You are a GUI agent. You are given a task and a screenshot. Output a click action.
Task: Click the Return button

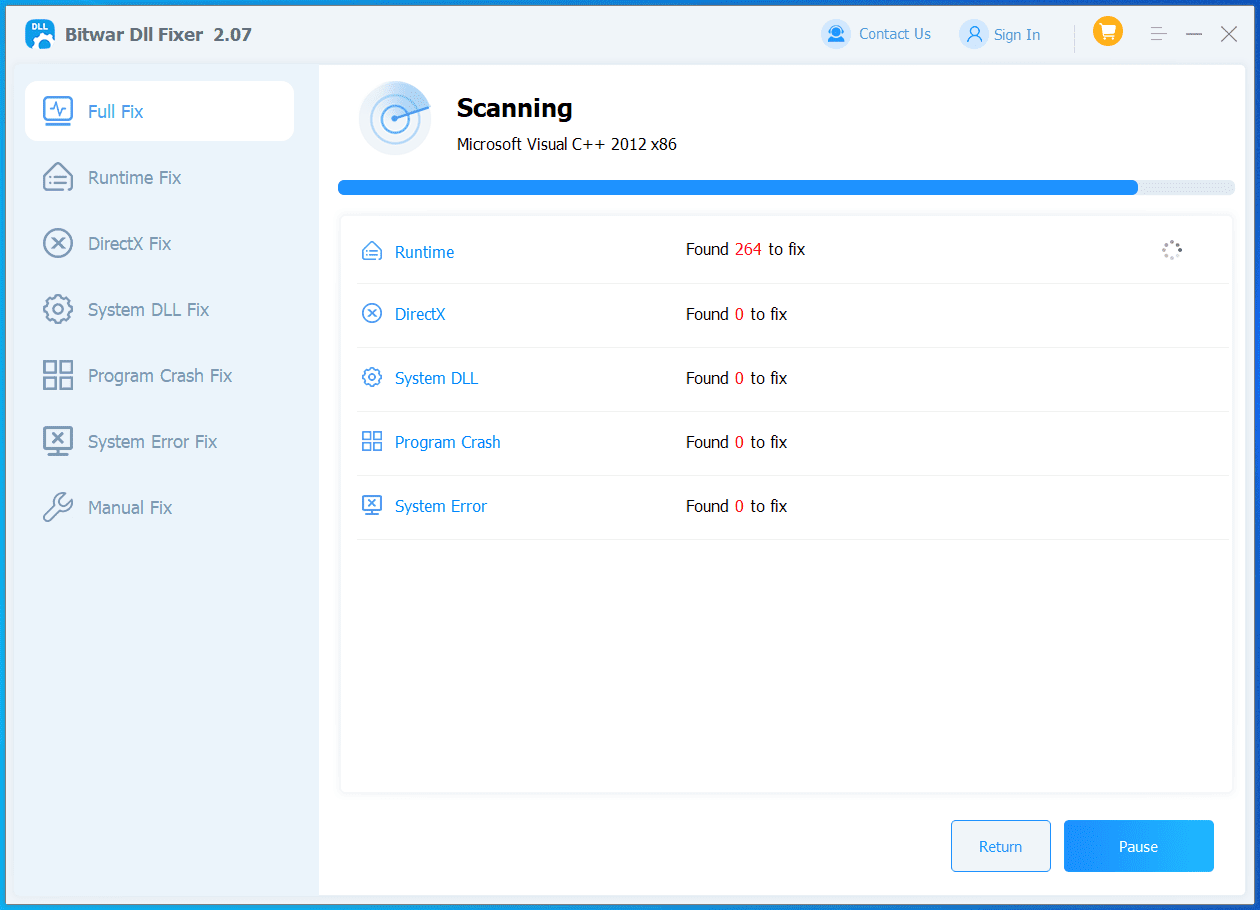[1001, 846]
